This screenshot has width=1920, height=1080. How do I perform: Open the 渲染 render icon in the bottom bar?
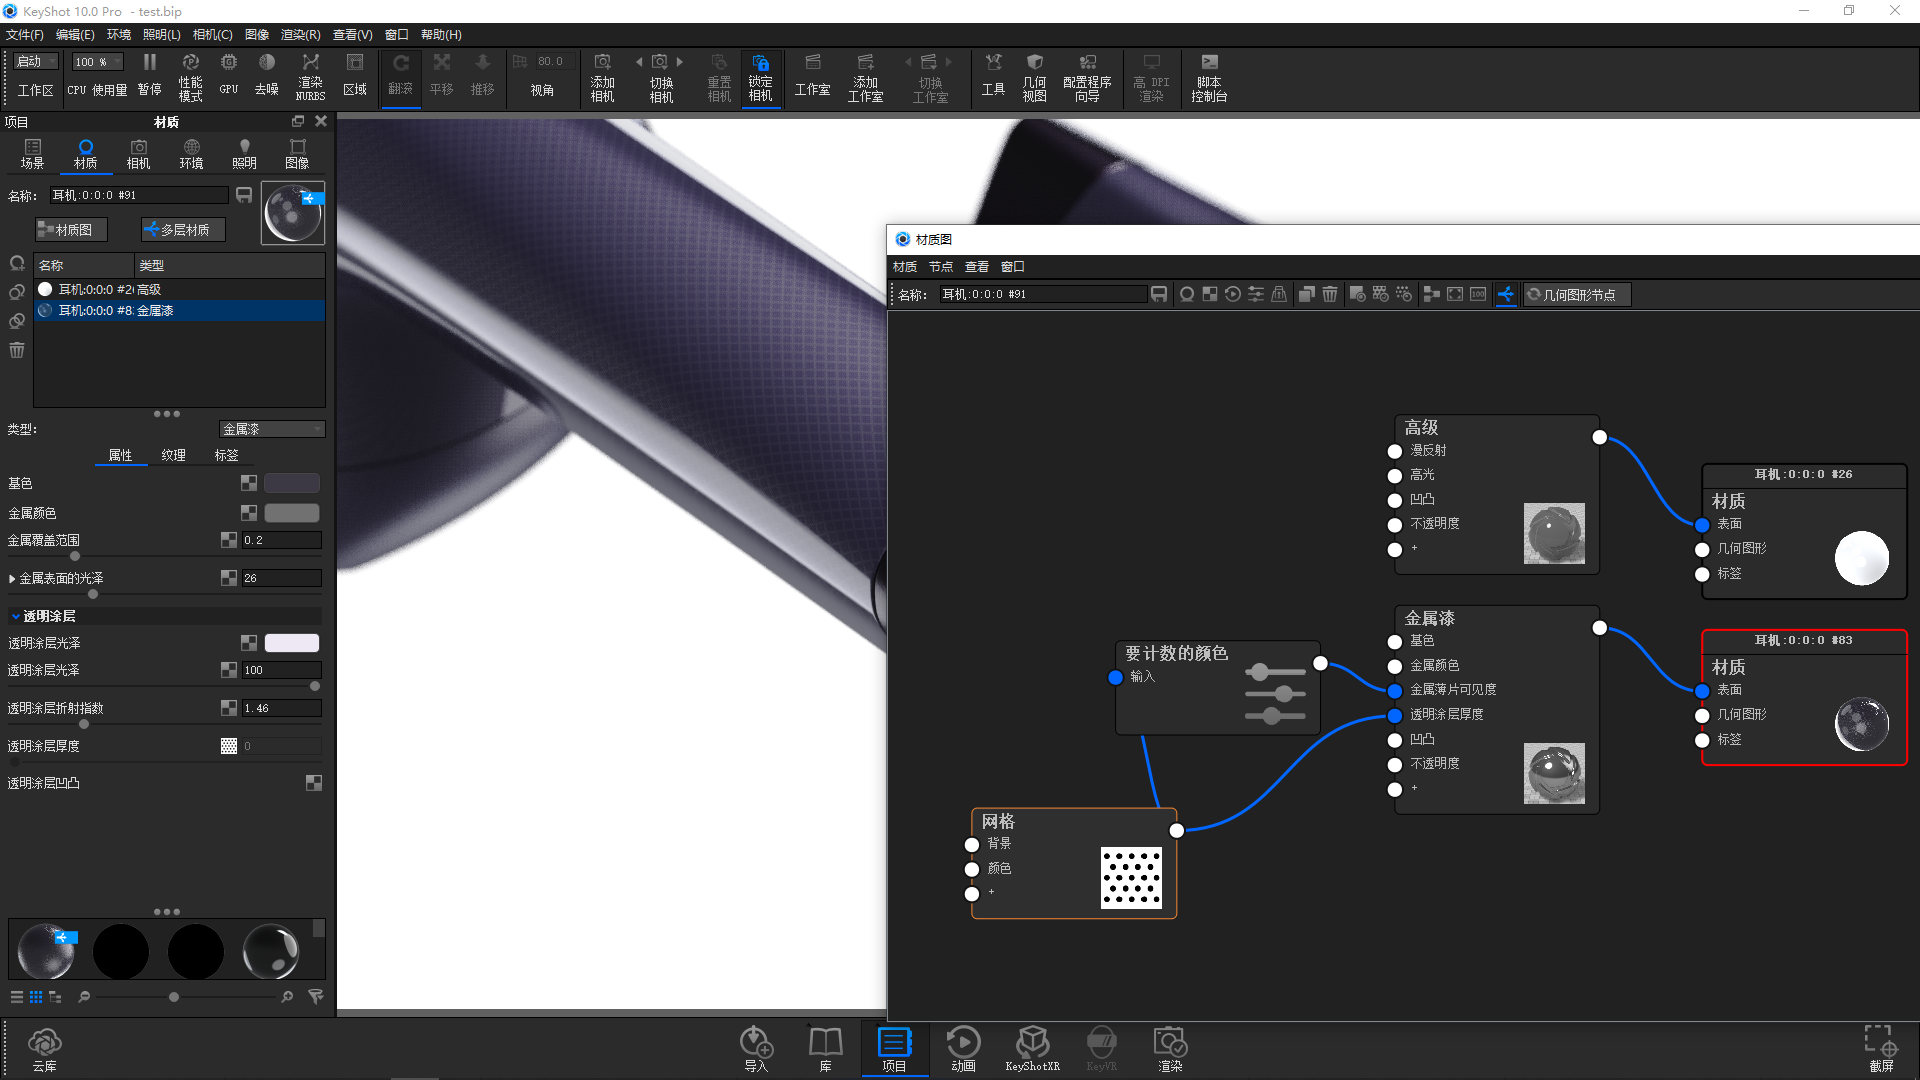1170,1048
